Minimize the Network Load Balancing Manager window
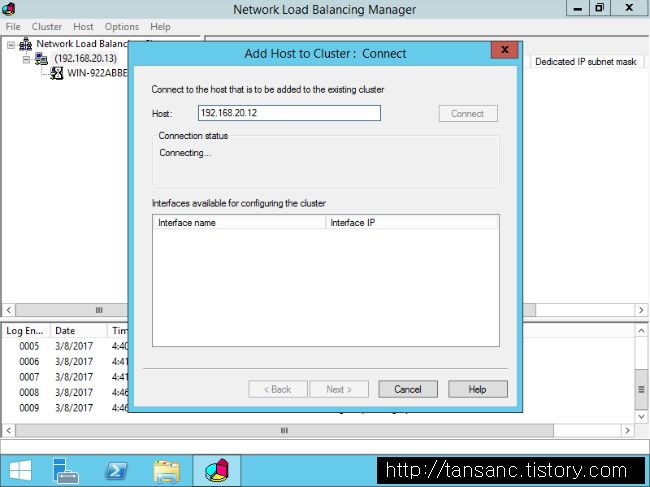This screenshot has height=487, width=650. 578,8
